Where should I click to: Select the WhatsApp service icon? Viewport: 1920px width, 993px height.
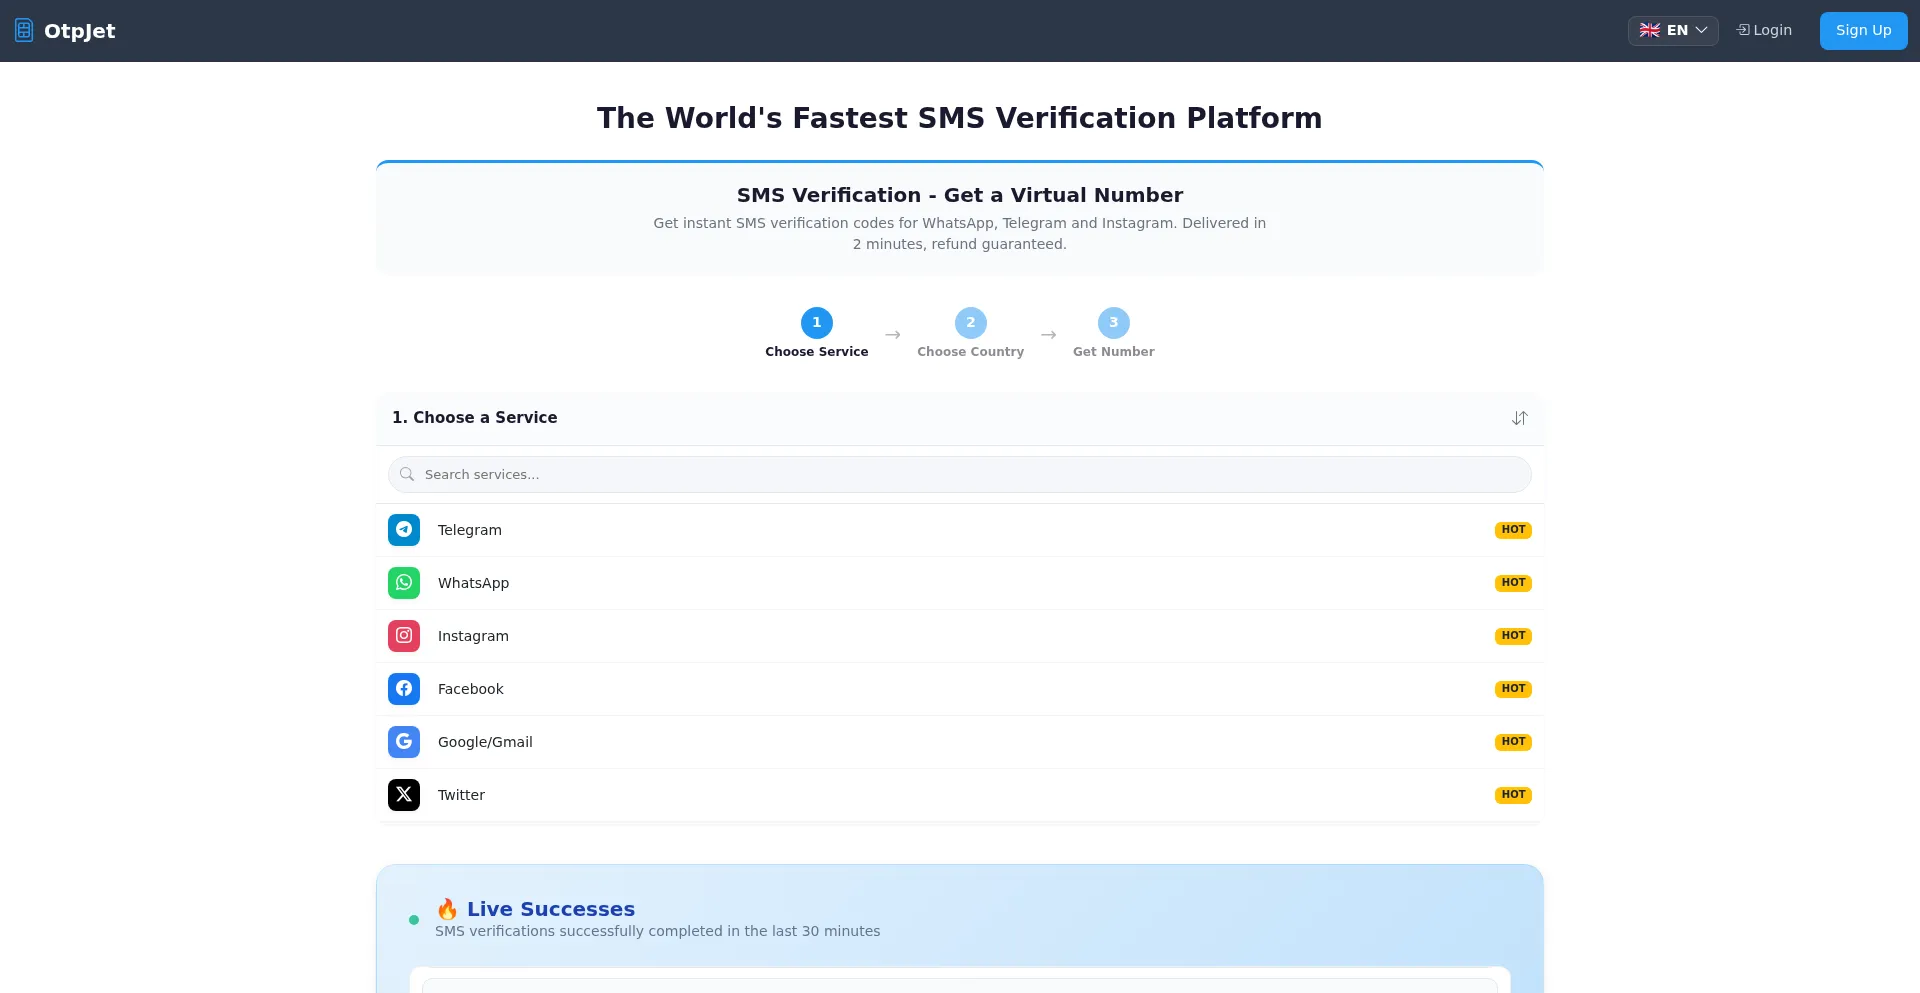coord(404,583)
